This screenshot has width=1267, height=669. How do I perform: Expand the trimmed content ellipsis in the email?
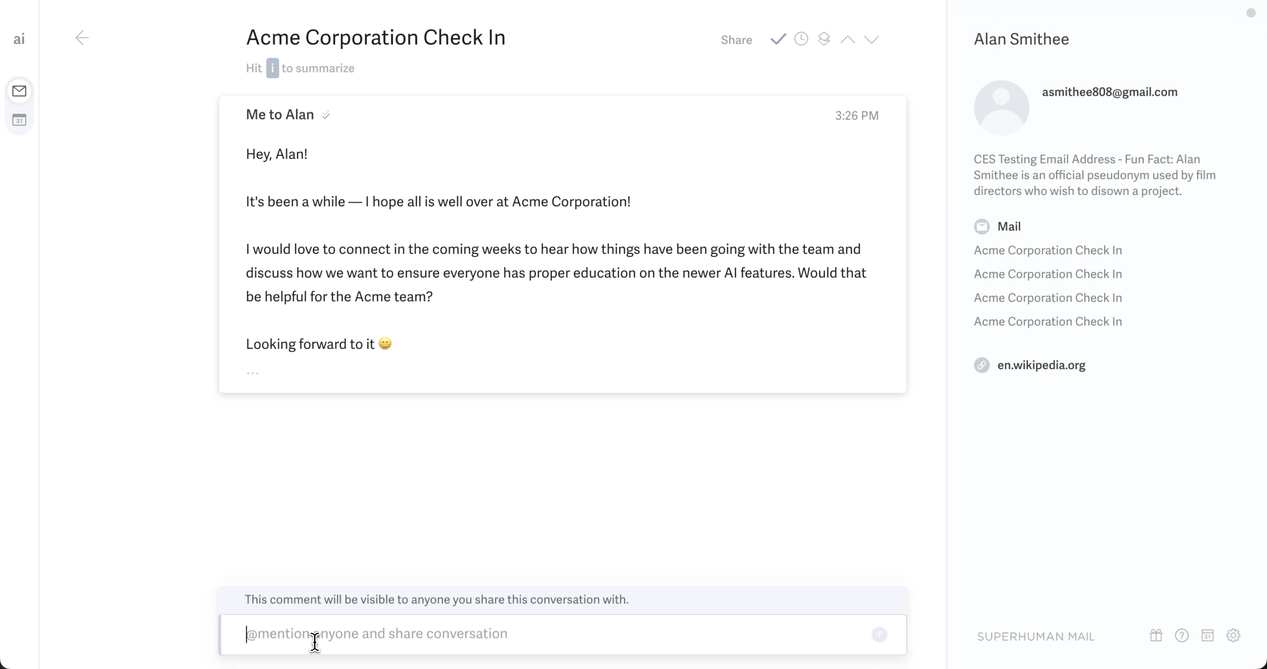[x=253, y=372]
